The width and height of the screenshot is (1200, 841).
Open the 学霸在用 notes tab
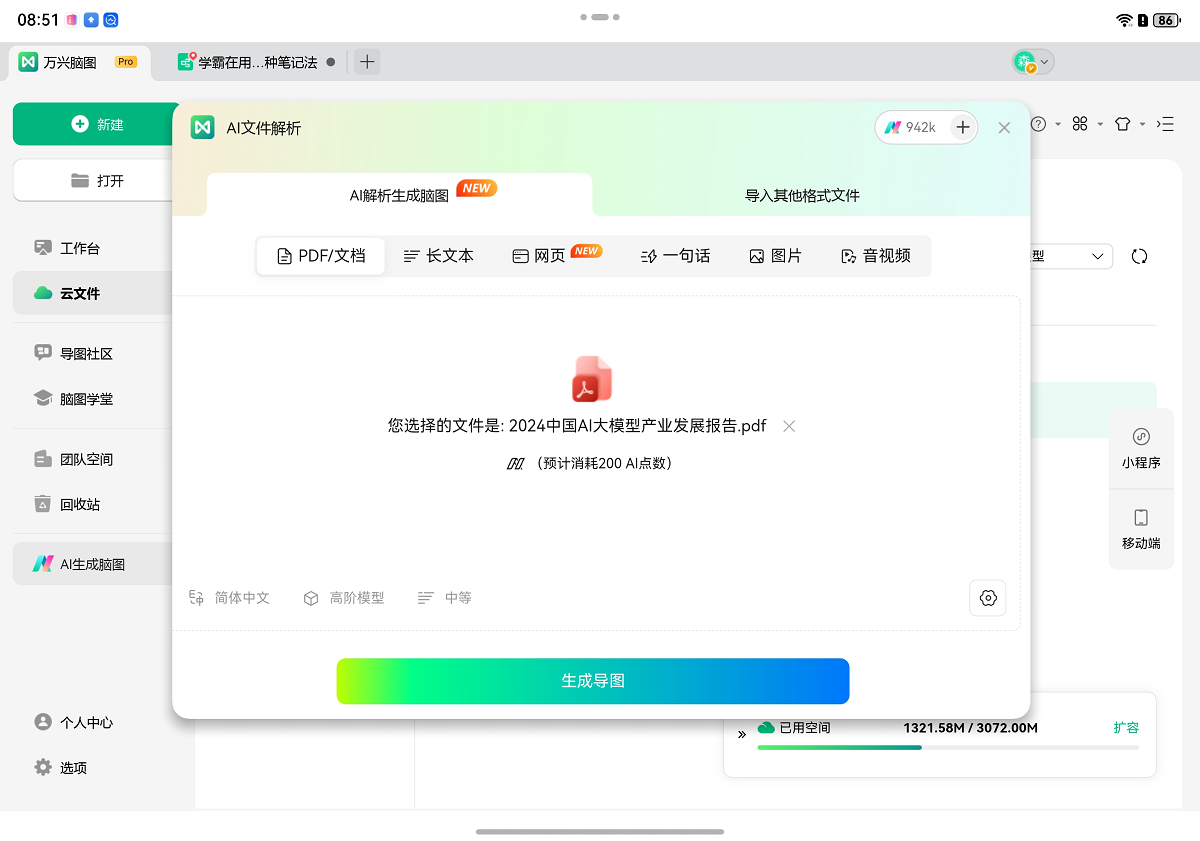tap(253, 61)
